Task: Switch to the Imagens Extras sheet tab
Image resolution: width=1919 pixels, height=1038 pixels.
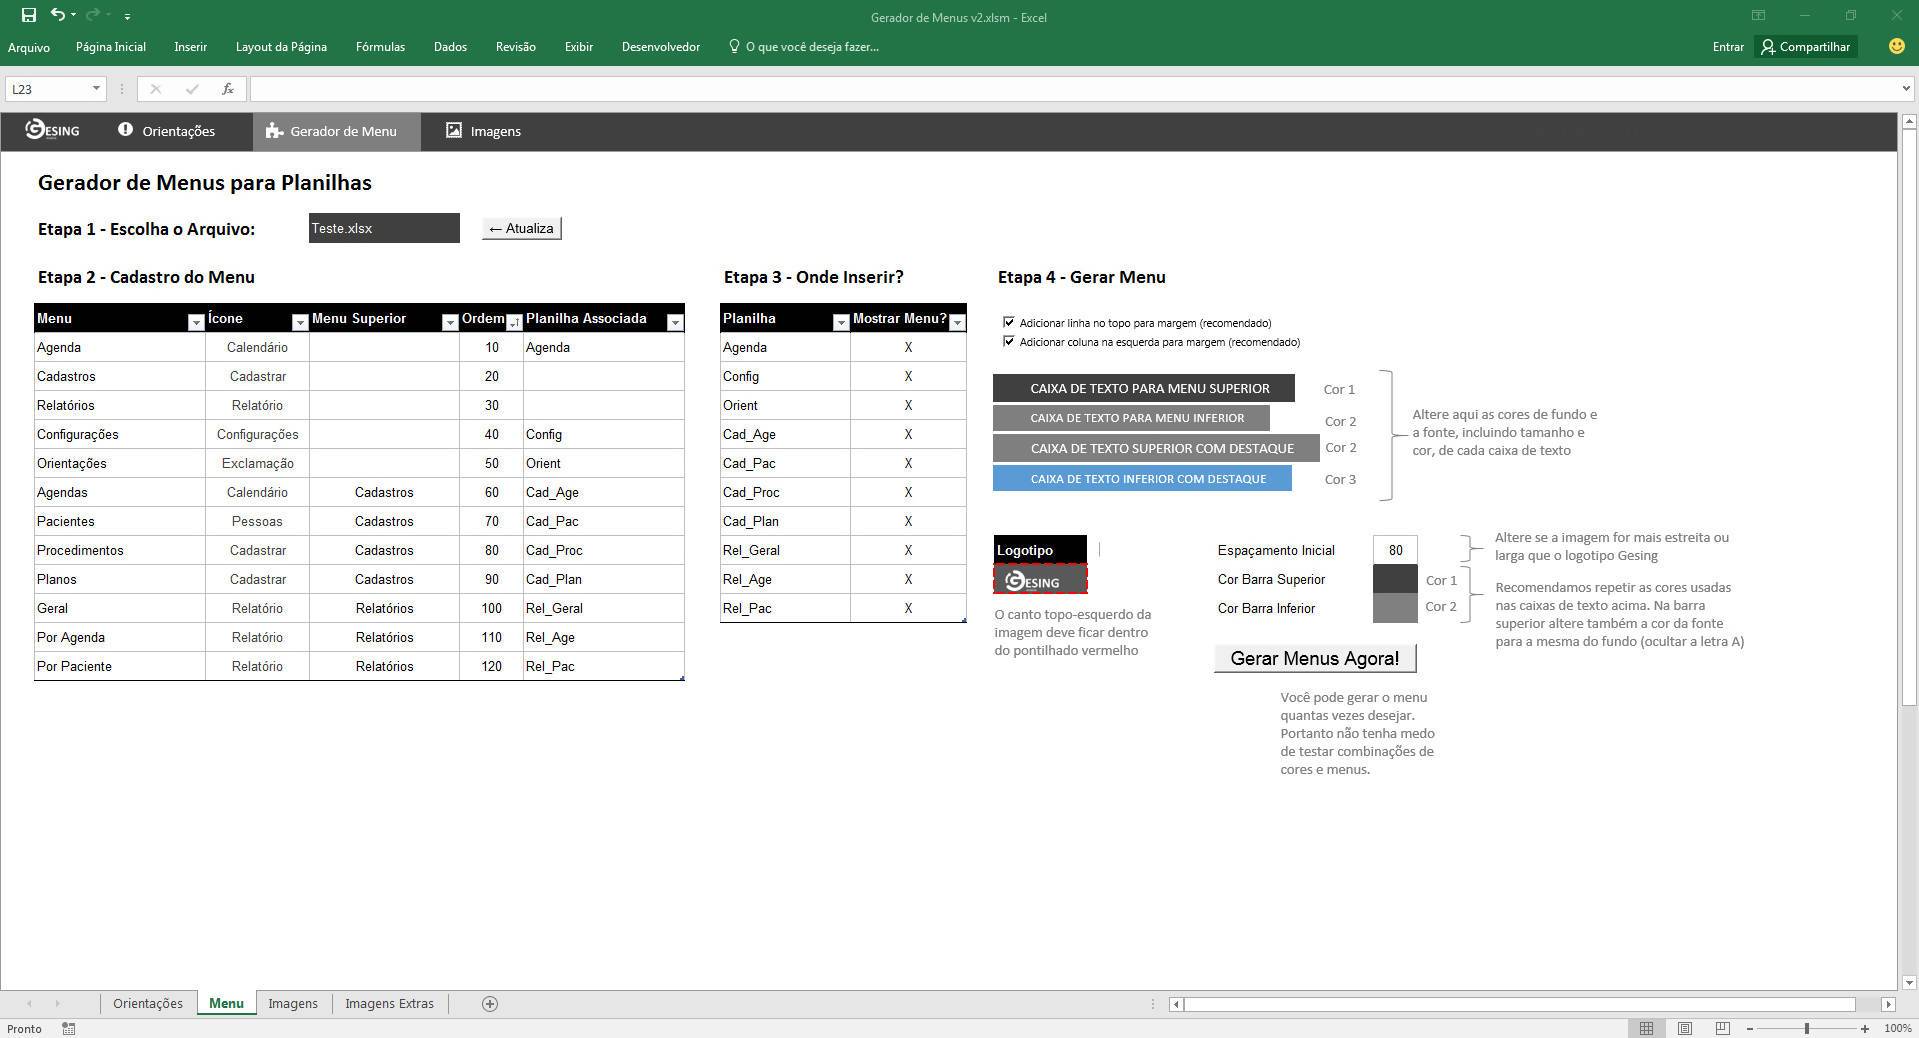Action: (389, 1003)
